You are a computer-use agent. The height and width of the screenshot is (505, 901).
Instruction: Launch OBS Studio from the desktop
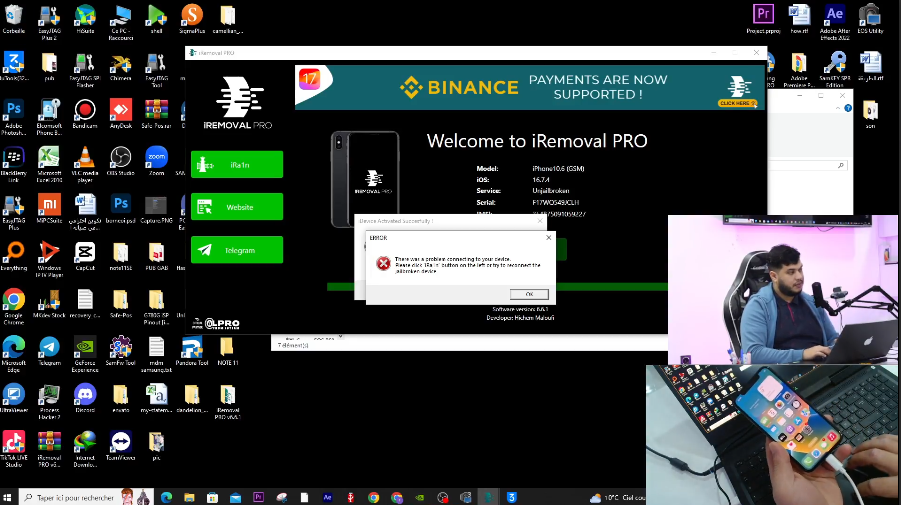click(121, 161)
